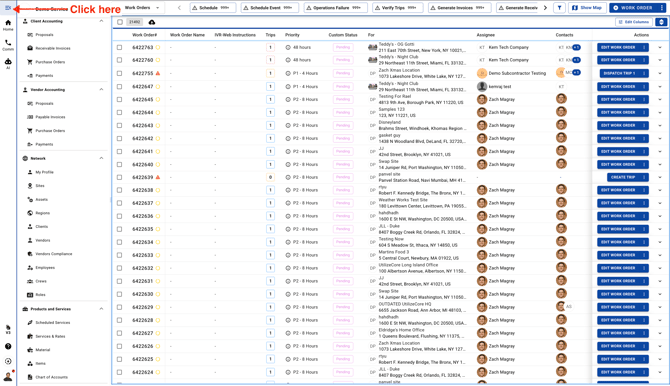The height and width of the screenshot is (386, 670).
Task: Toggle the select-all header checkbox
Action: coord(120,22)
